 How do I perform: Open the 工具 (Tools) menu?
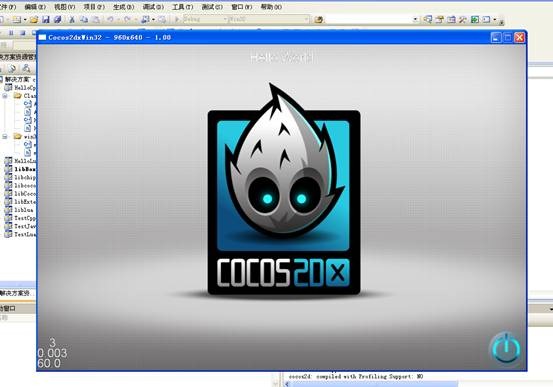182,7
